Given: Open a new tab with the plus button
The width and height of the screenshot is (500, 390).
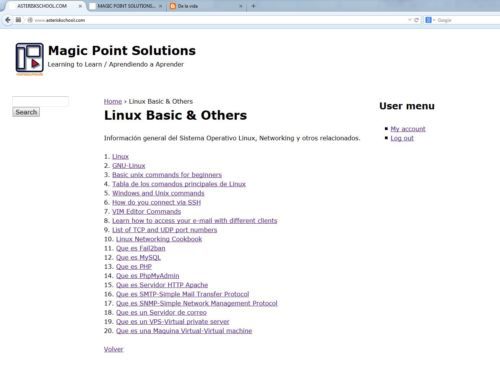Looking at the screenshot, I should tap(253, 6).
